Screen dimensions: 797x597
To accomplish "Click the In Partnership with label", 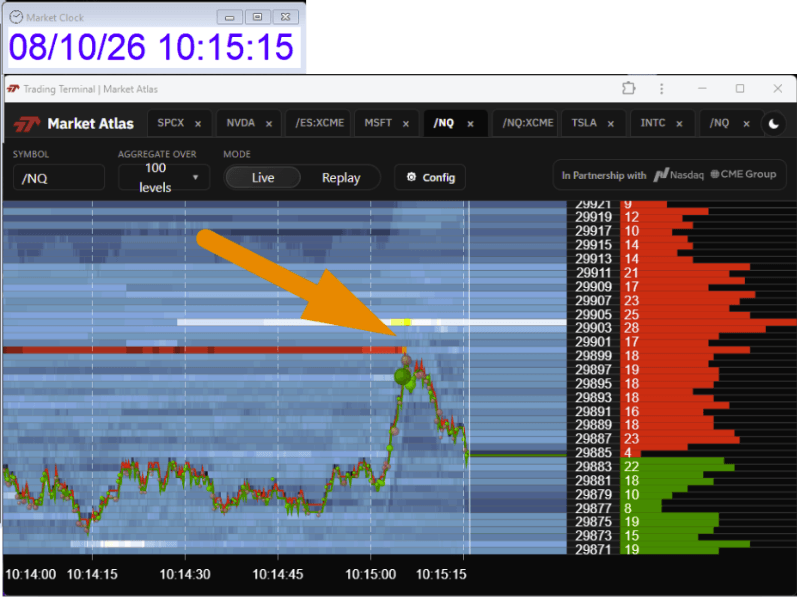I will 604,175.
